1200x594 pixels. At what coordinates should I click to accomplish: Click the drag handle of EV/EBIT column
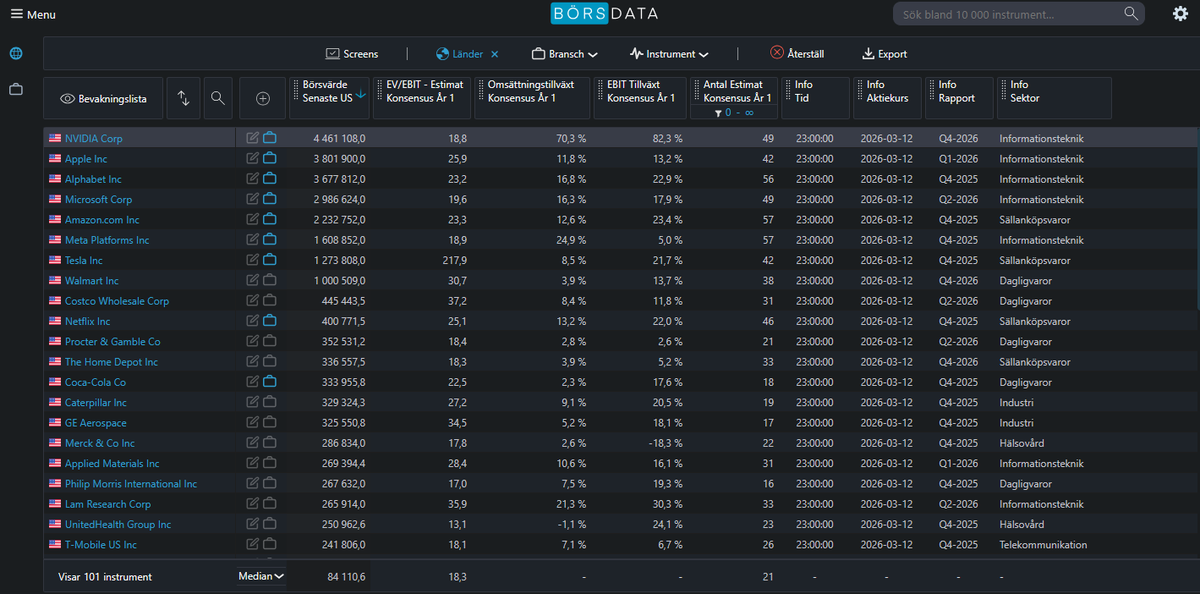coord(380,91)
